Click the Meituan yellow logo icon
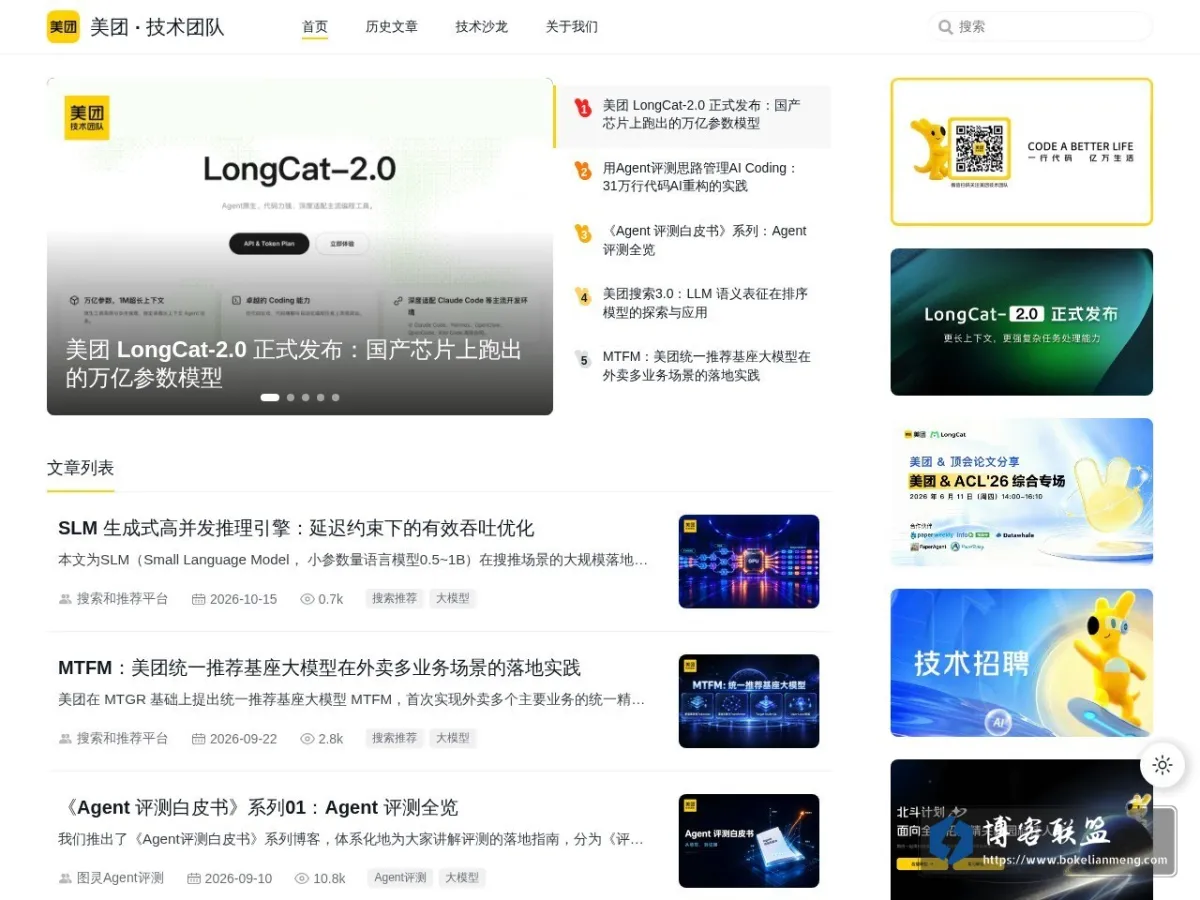Viewport: 1200px width, 900px height. click(x=63, y=27)
